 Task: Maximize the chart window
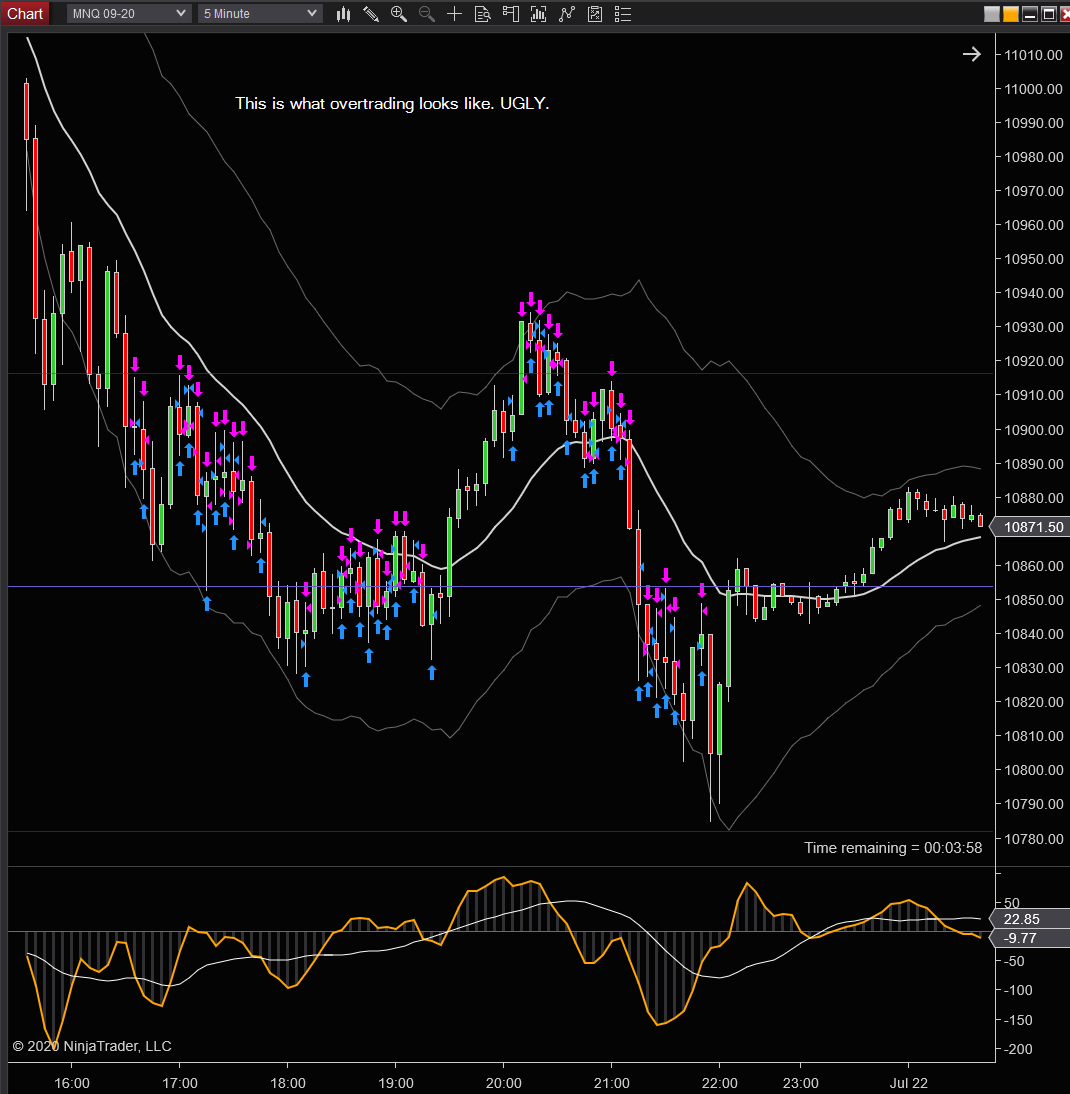point(1048,14)
